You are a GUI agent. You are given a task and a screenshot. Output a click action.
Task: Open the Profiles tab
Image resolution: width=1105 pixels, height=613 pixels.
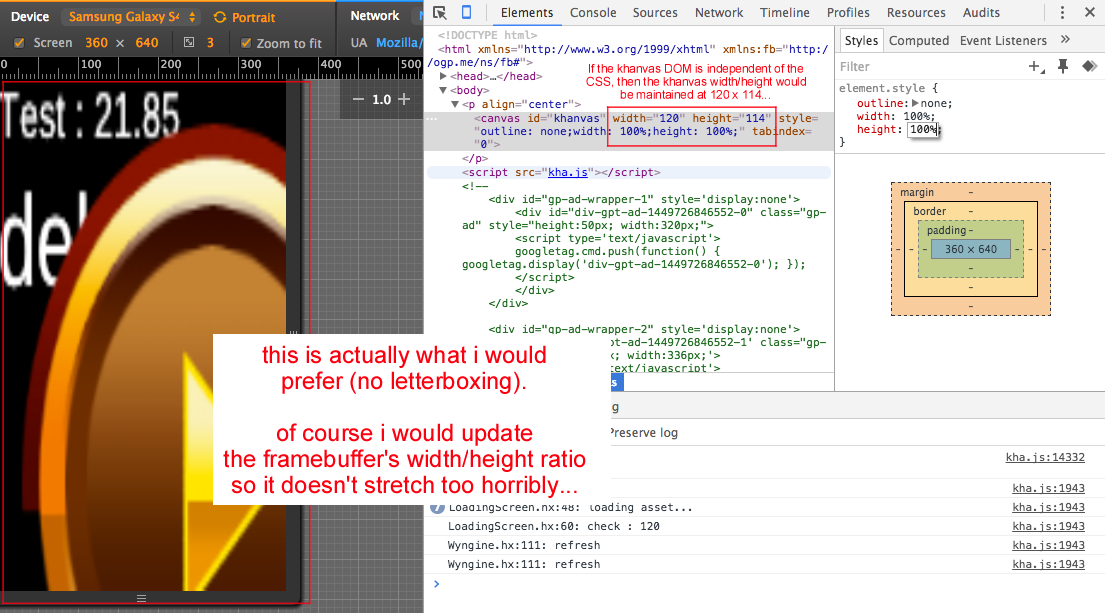(x=848, y=13)
